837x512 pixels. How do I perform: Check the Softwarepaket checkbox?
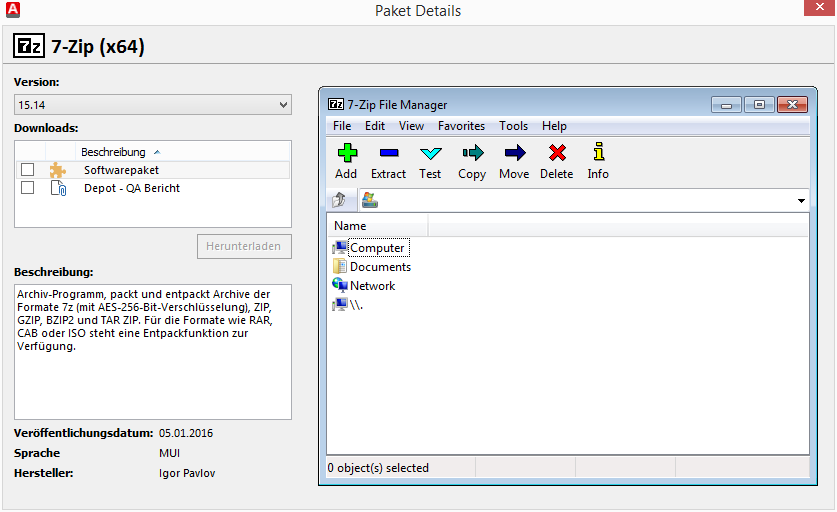point(28,170)
